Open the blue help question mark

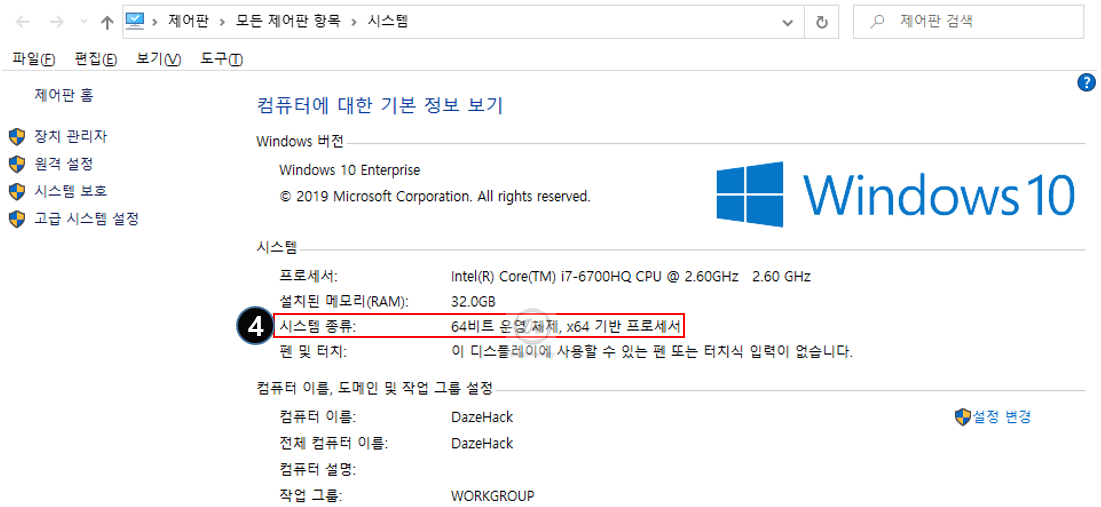pos(1086,82)
